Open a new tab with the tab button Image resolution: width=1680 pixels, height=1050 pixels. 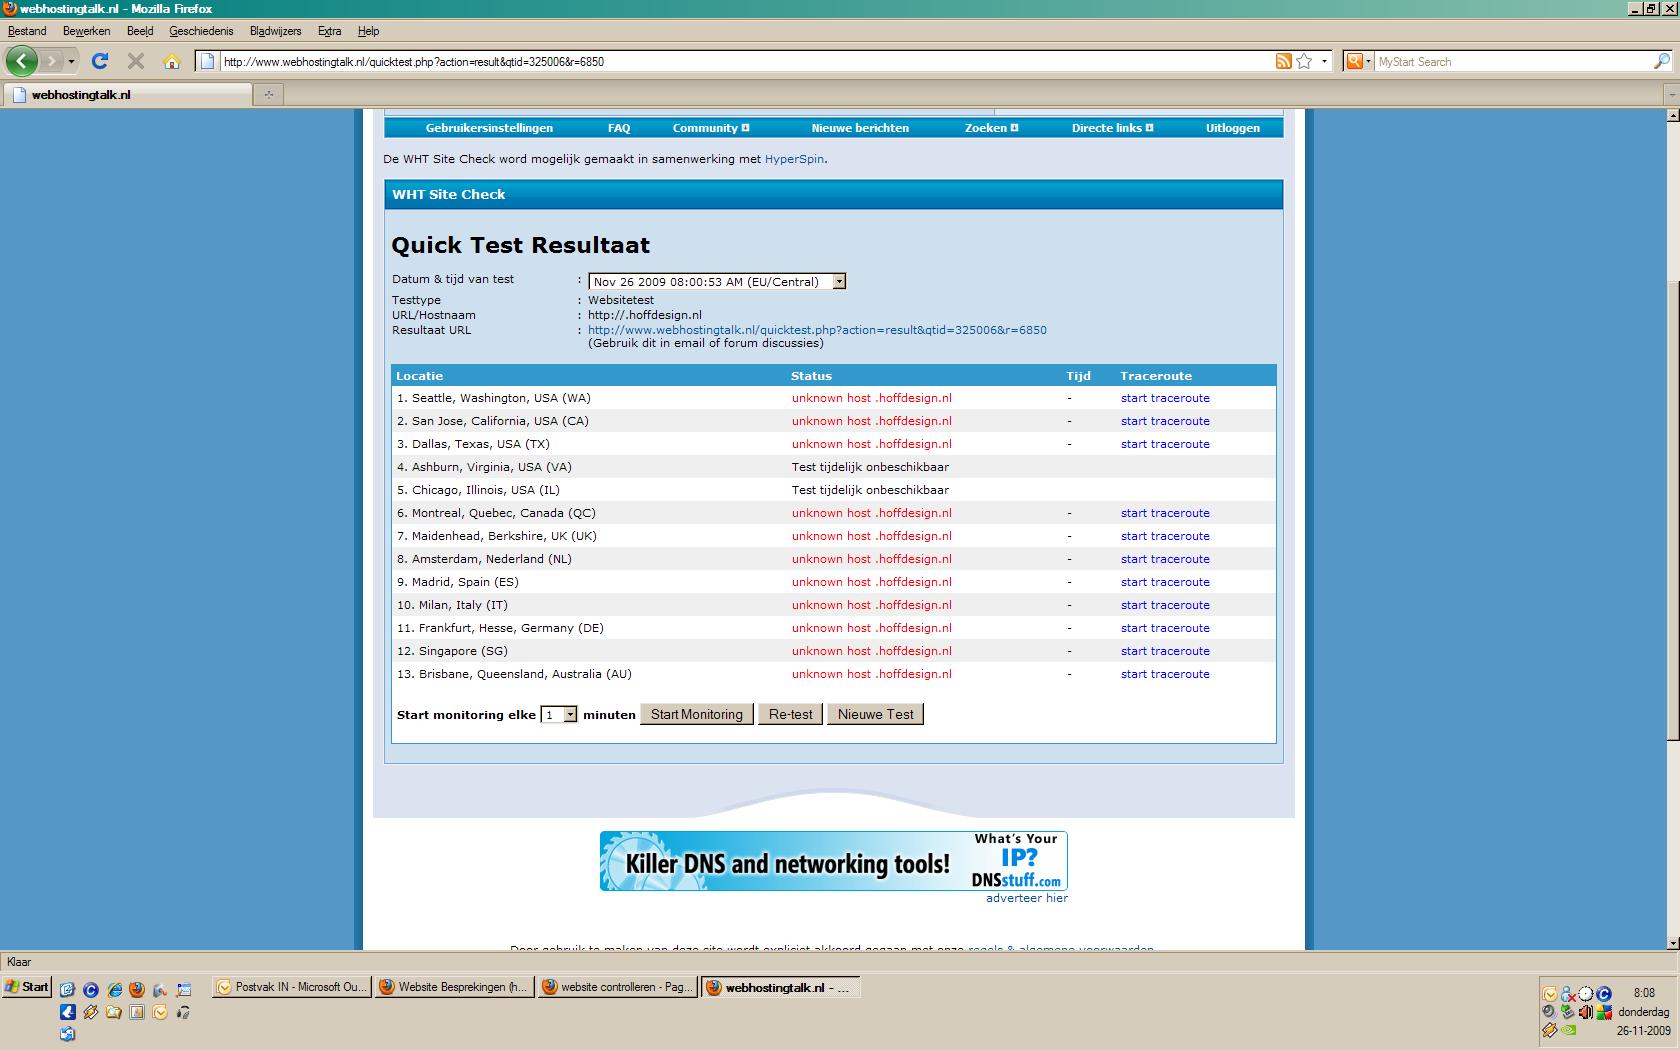tap(268, 95)
